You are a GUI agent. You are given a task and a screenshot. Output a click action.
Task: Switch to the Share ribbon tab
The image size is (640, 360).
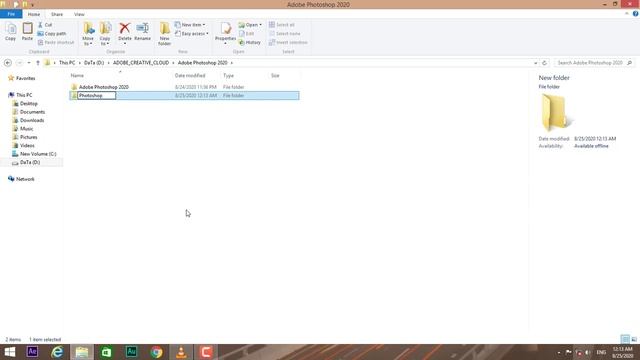pyautogui.click(x=57, y=14)
